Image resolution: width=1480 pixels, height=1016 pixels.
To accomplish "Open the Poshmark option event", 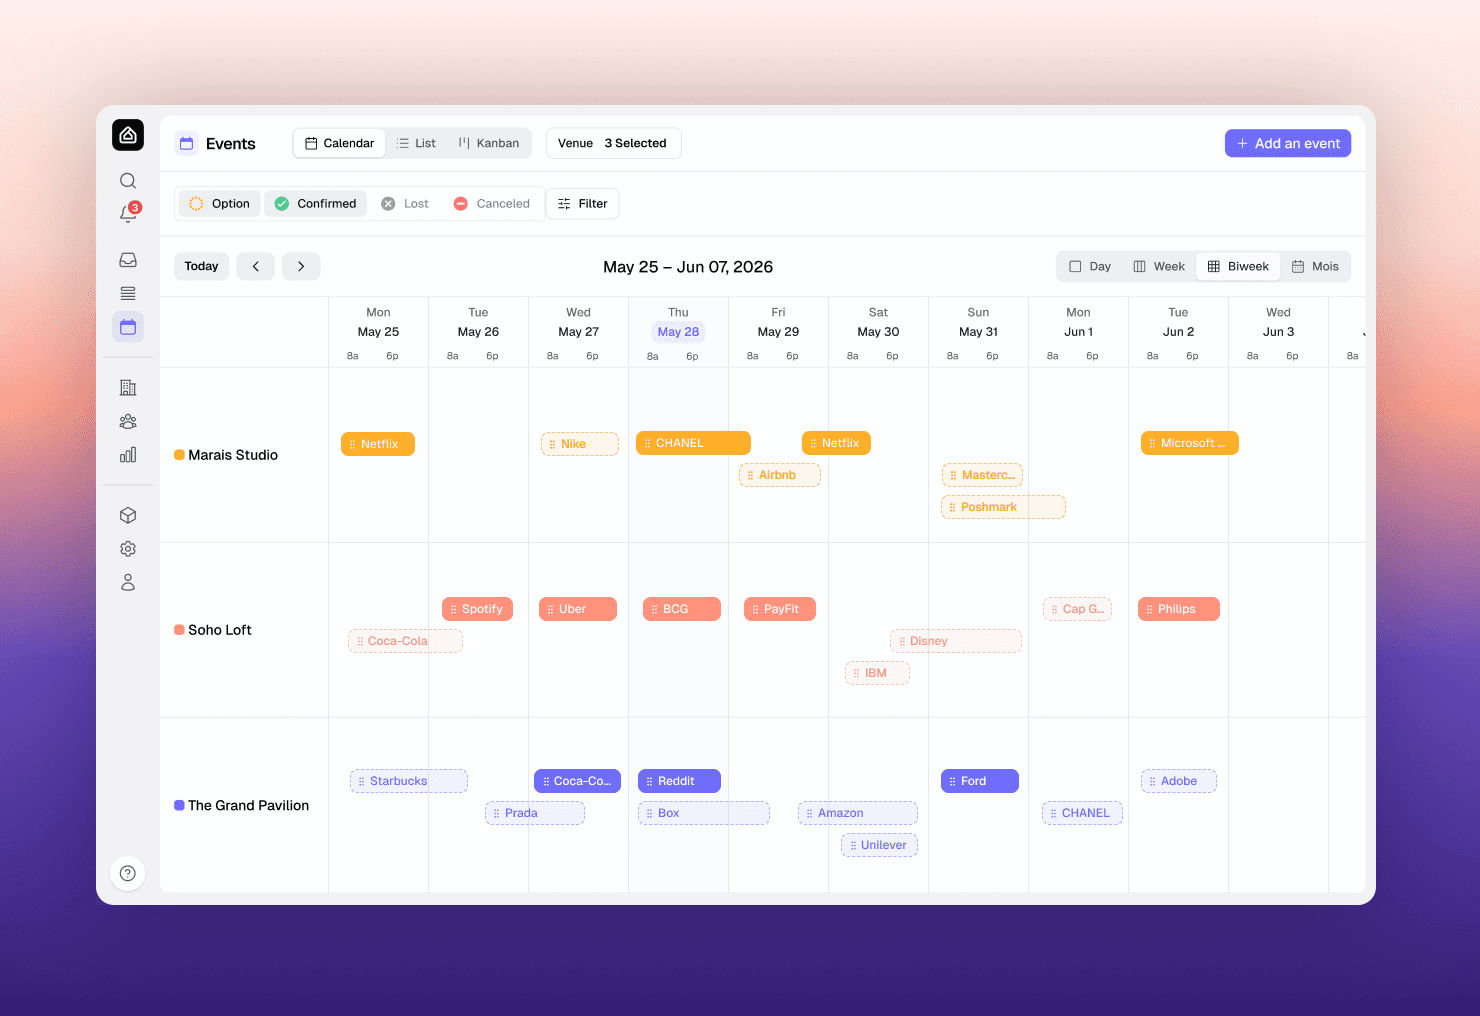I will click(x=1003, y=507).
